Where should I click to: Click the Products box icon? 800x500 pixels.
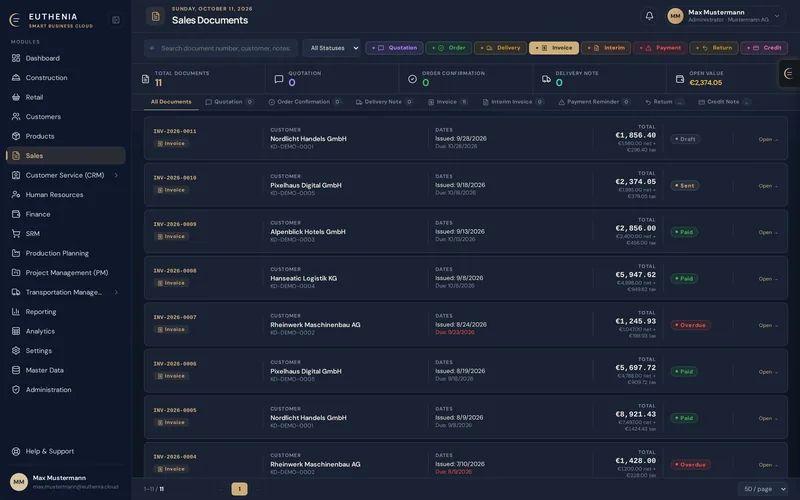16,136
